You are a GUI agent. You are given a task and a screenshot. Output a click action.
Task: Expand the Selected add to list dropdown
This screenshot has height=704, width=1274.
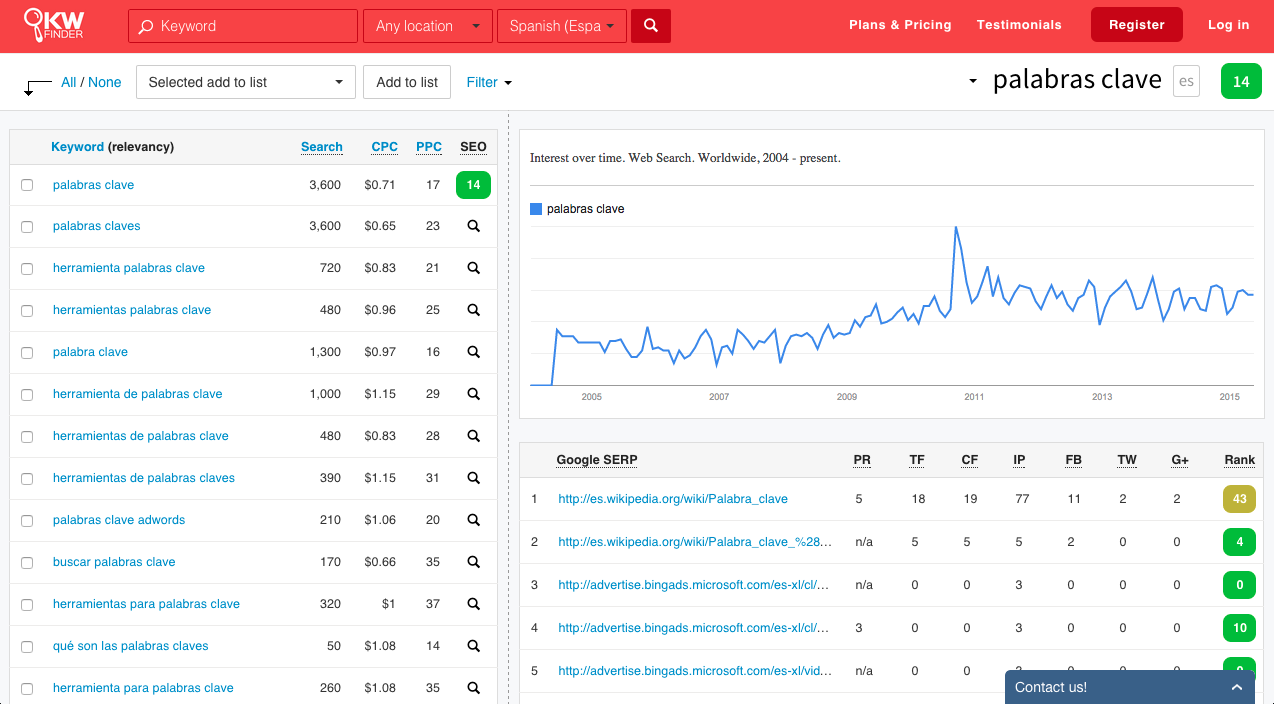[x=245, y=82]
